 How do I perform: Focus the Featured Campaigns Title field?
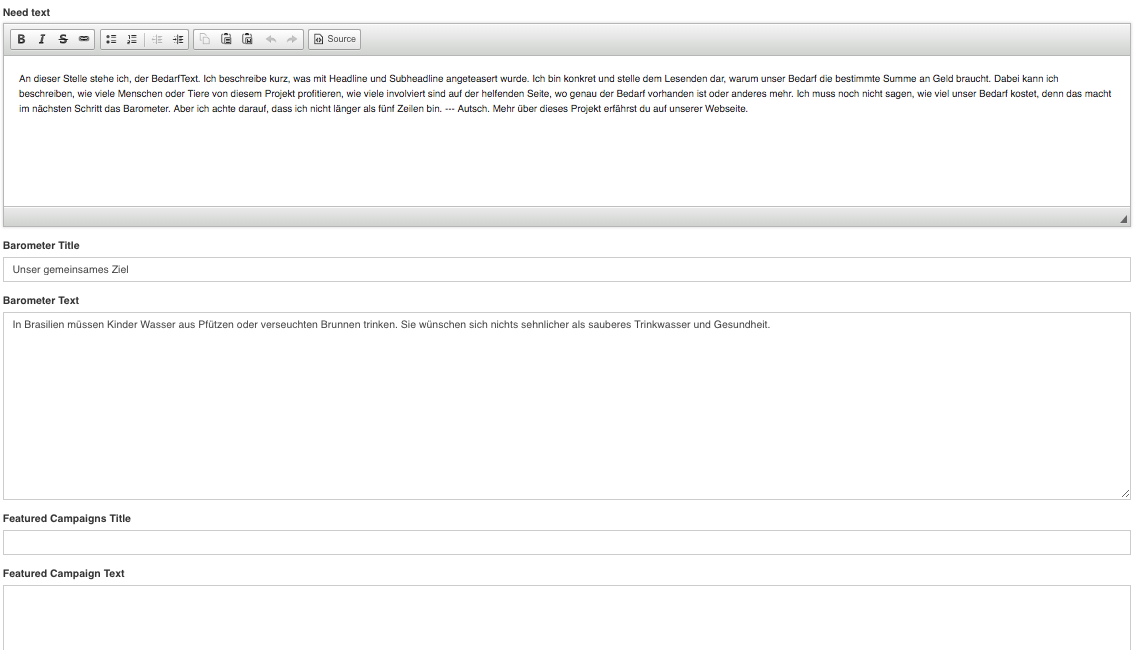(x=567, y=542)
